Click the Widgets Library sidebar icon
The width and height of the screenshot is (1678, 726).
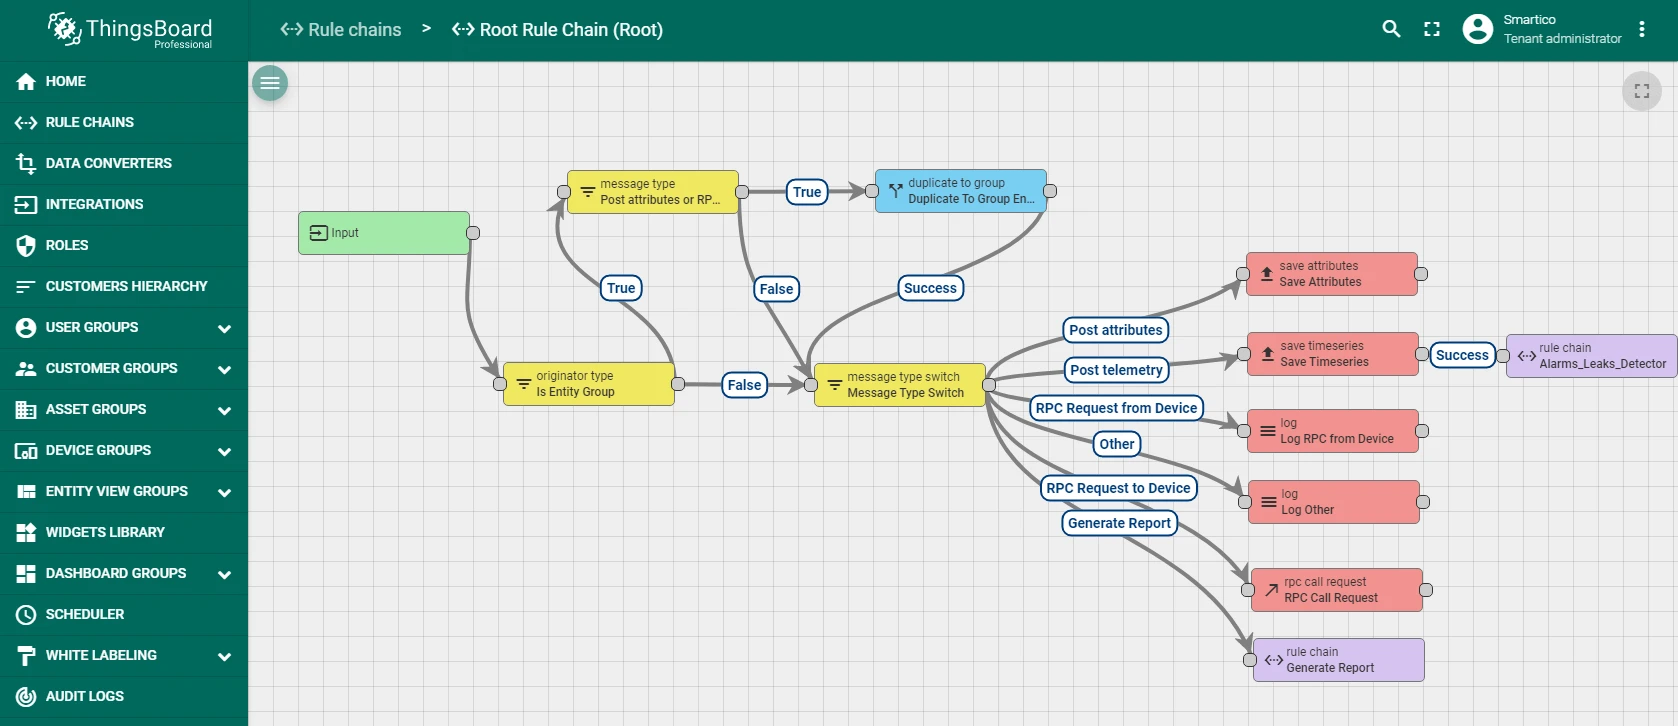26,533
